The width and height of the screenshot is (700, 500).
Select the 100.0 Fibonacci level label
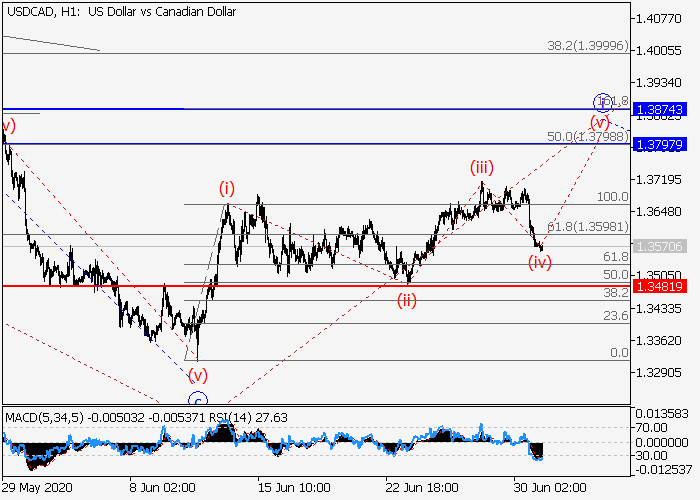(612, 198)
